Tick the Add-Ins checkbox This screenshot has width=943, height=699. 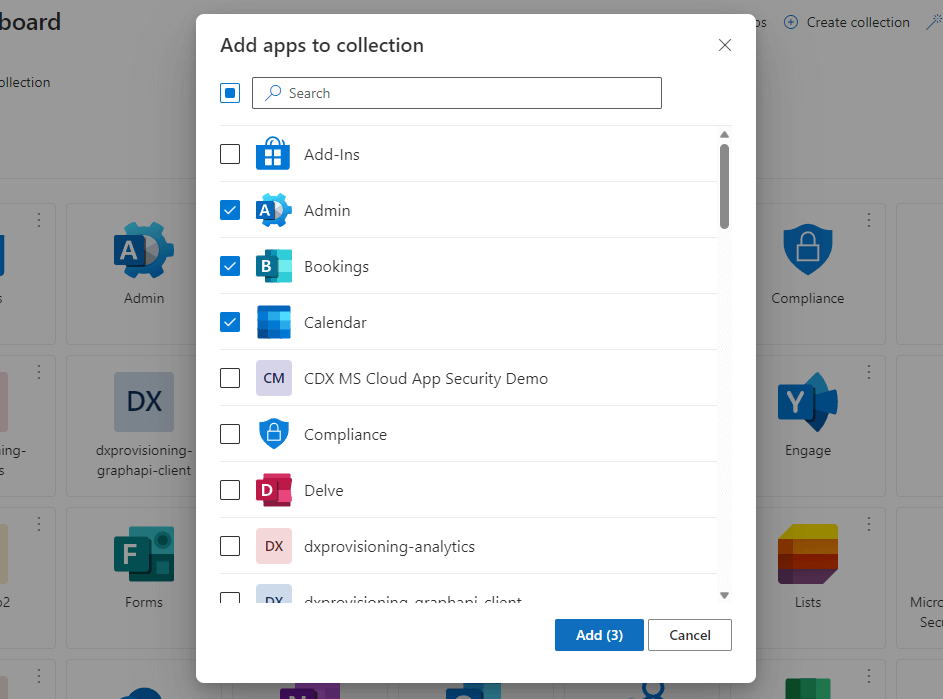coord(230,154)
